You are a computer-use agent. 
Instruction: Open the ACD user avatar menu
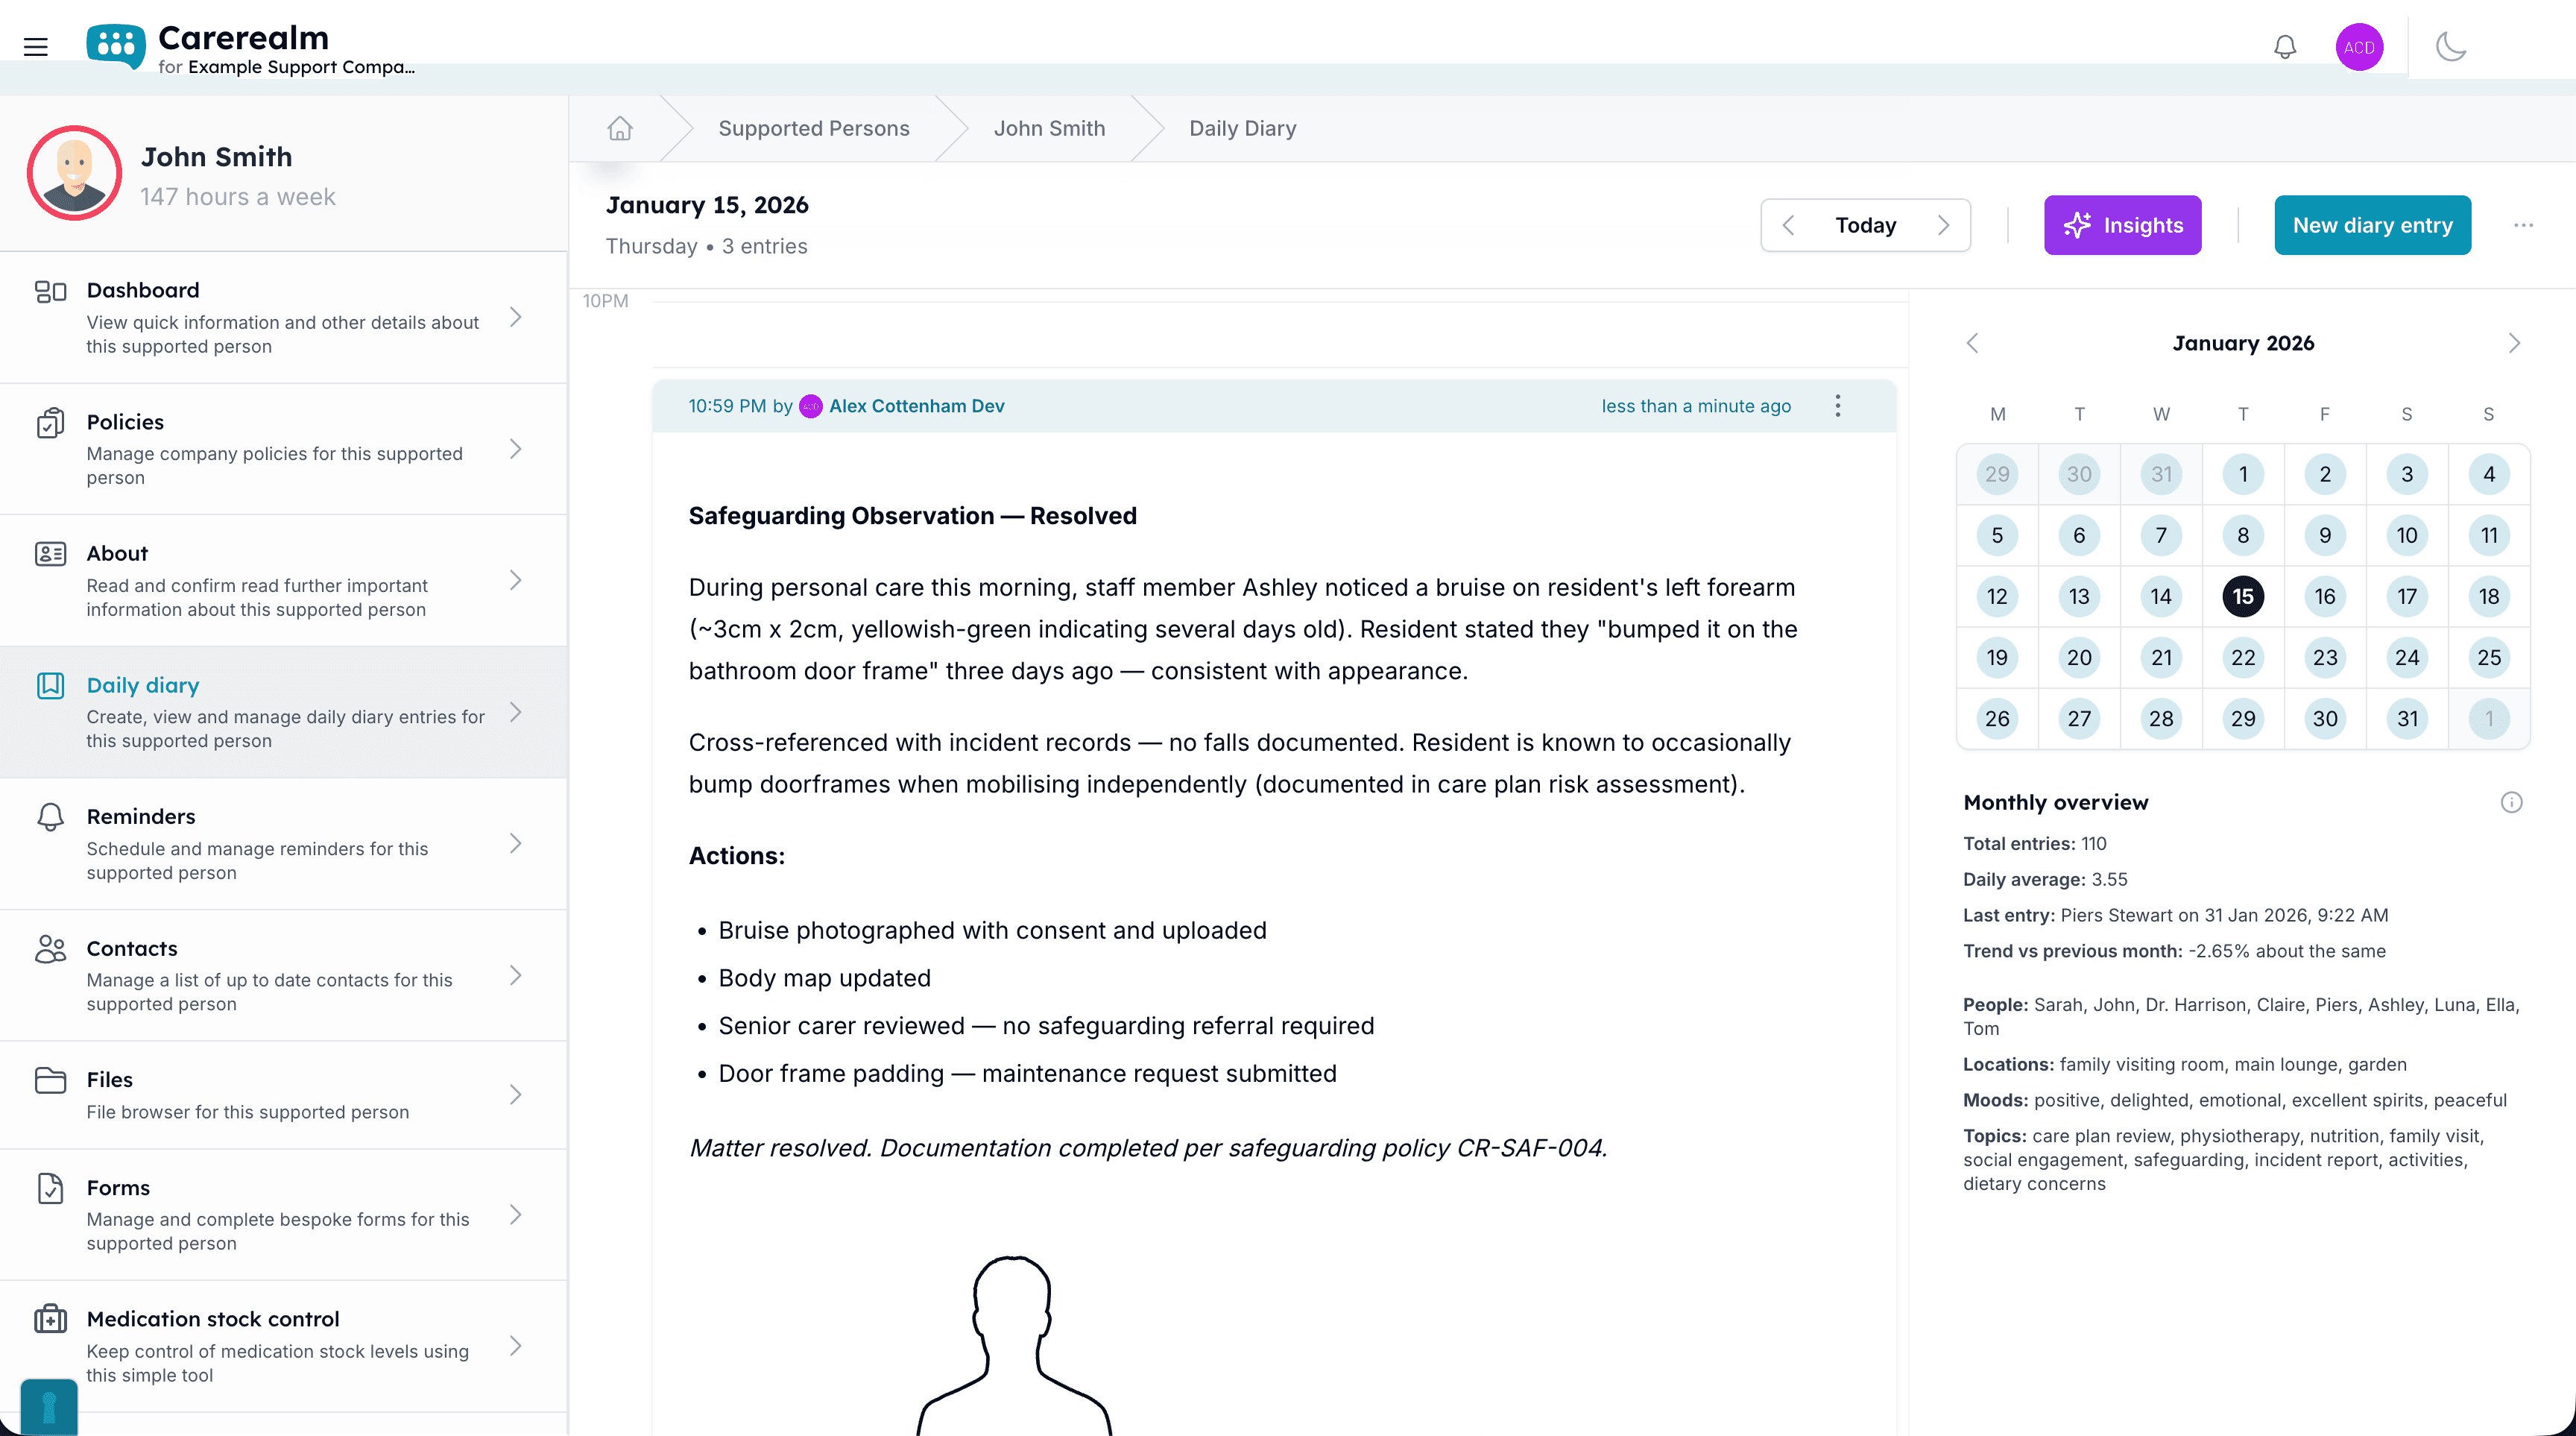2359,47
